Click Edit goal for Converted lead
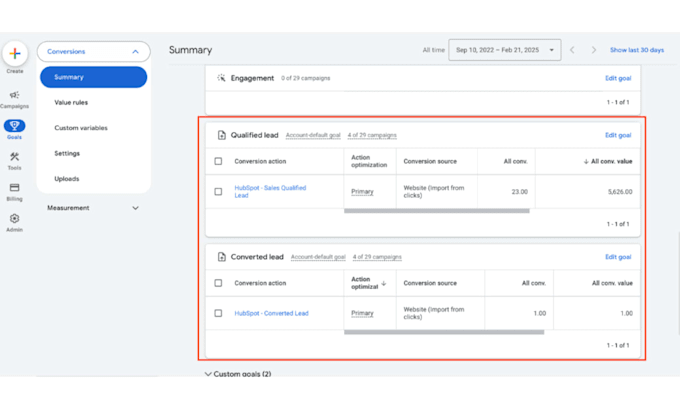 click(618, 257)
